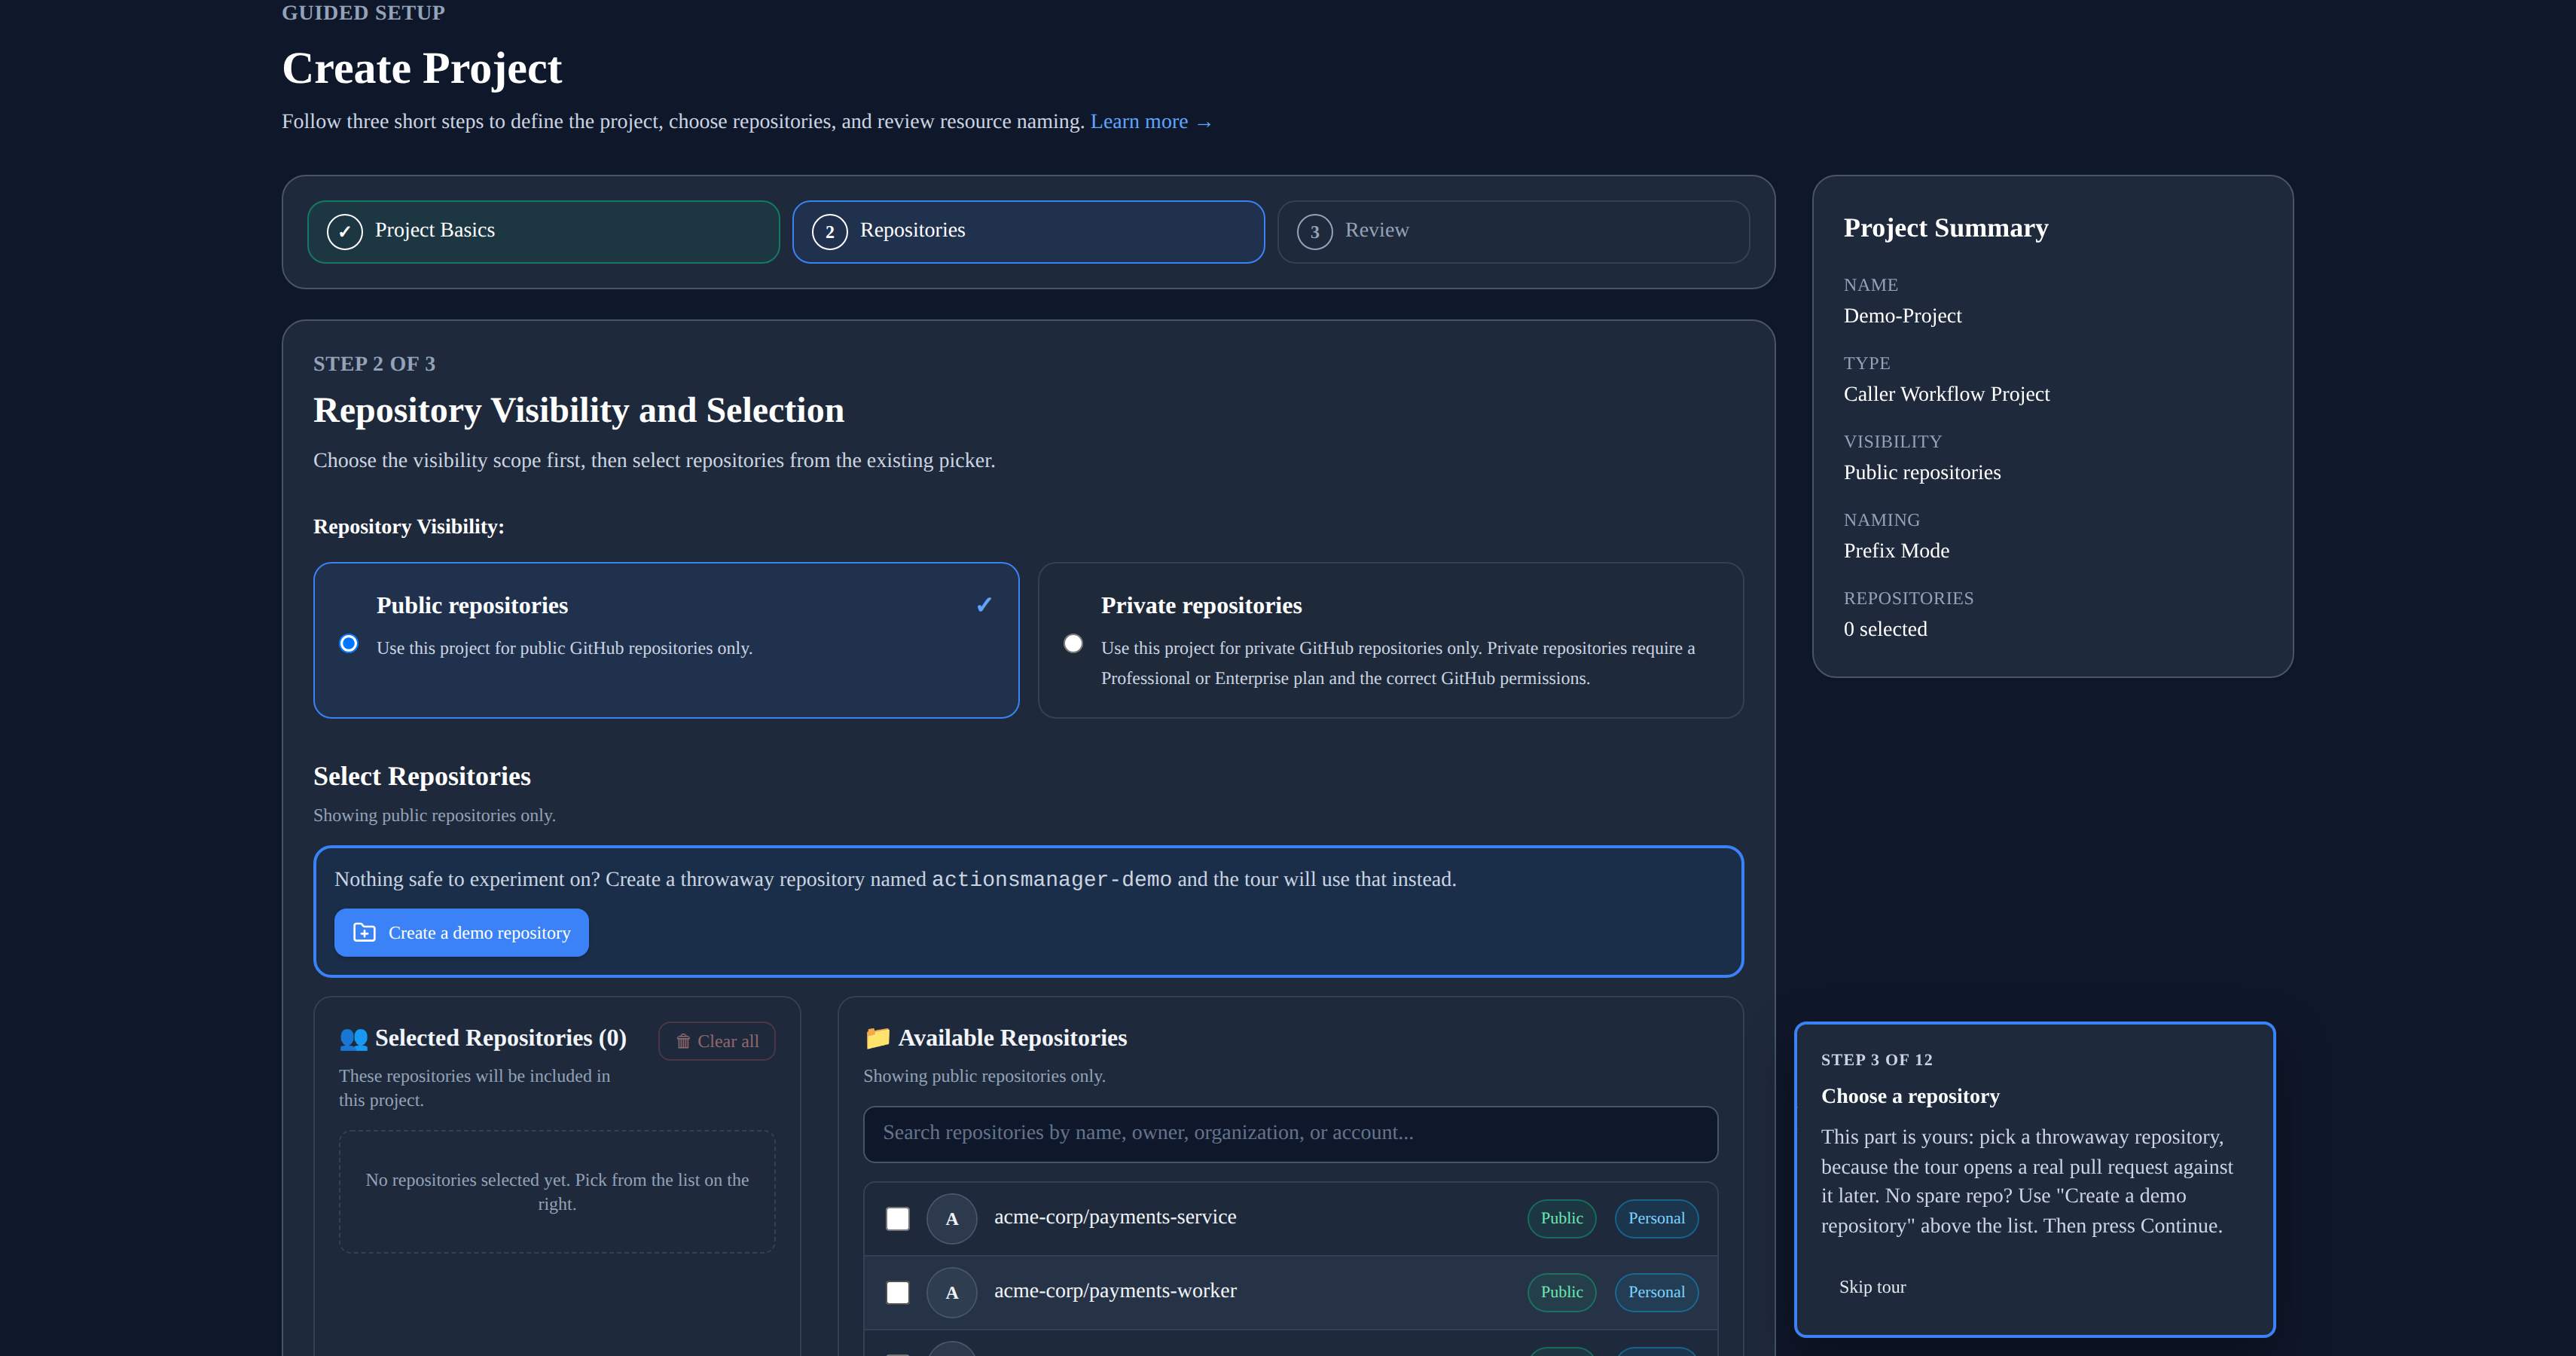Click the Demo-Project name in Project Summary
The image size is (2576, 1356).
1902,316
